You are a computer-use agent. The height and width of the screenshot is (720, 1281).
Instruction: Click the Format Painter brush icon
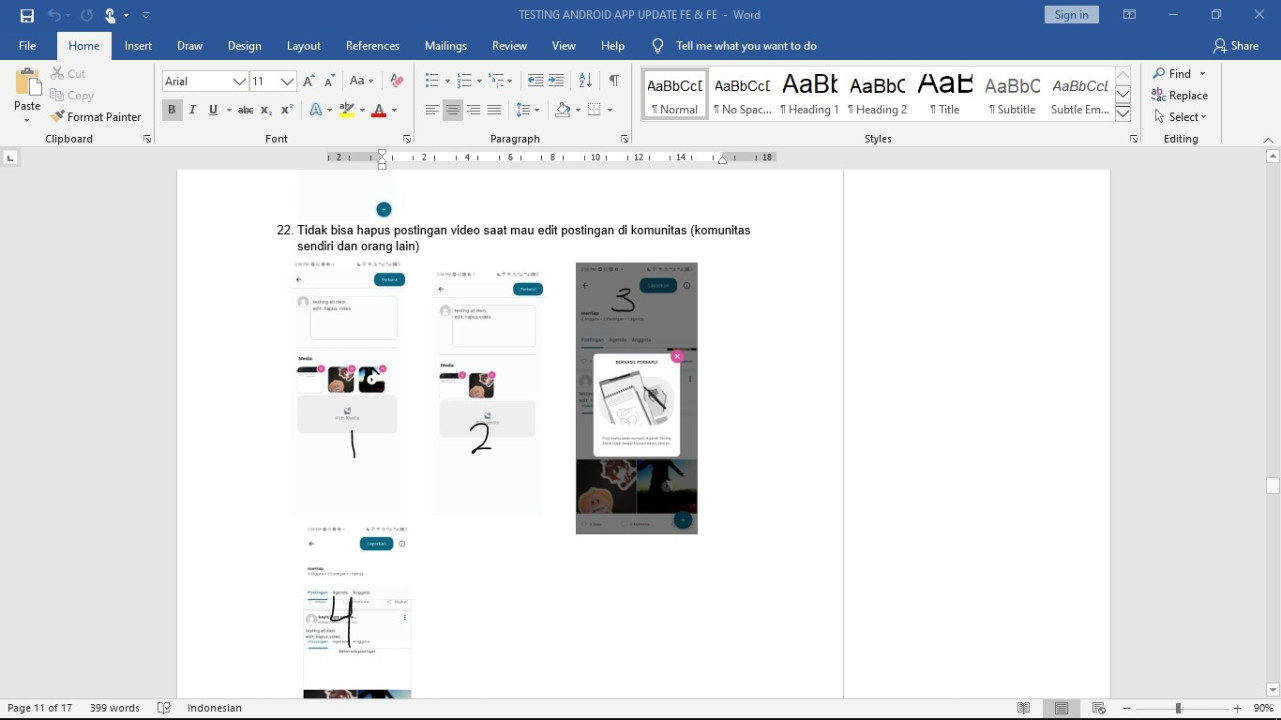[58, 117]
